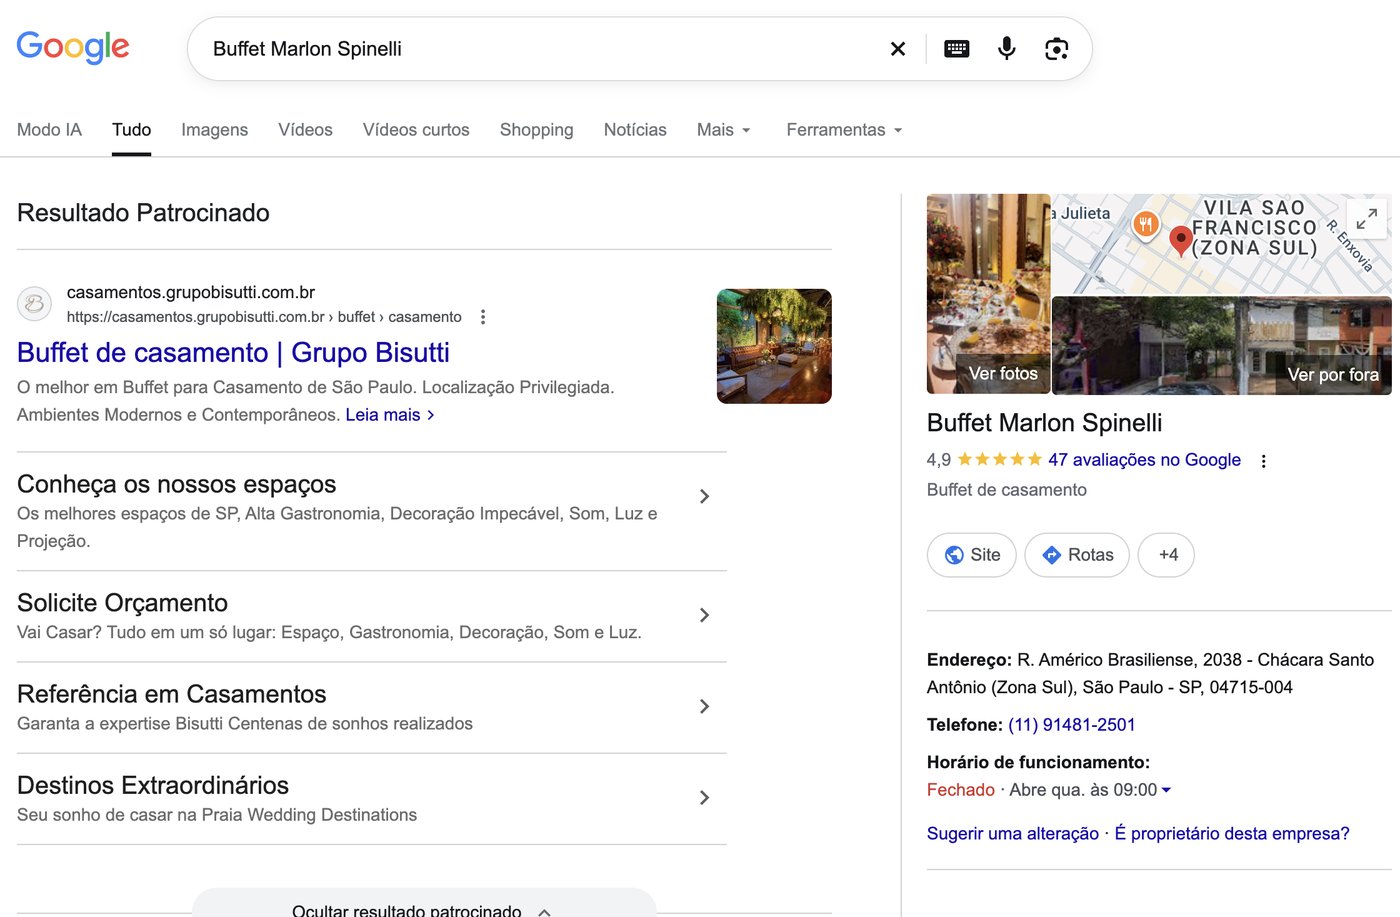The height and width of the screenshot is (917, 1400).
Task: Click Sugerir uma alteração link
Action: (x=1013, y=834)
